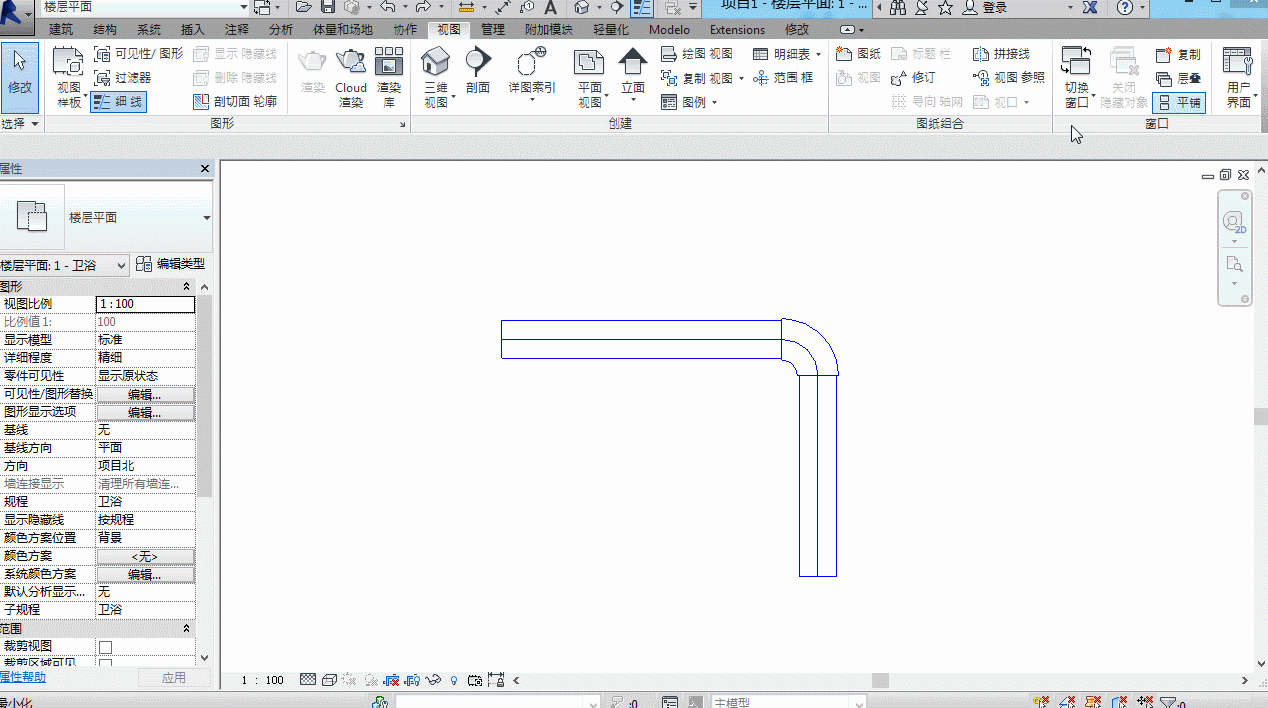Click 编辑 button for 可见性/图形替换

(145, 394)
